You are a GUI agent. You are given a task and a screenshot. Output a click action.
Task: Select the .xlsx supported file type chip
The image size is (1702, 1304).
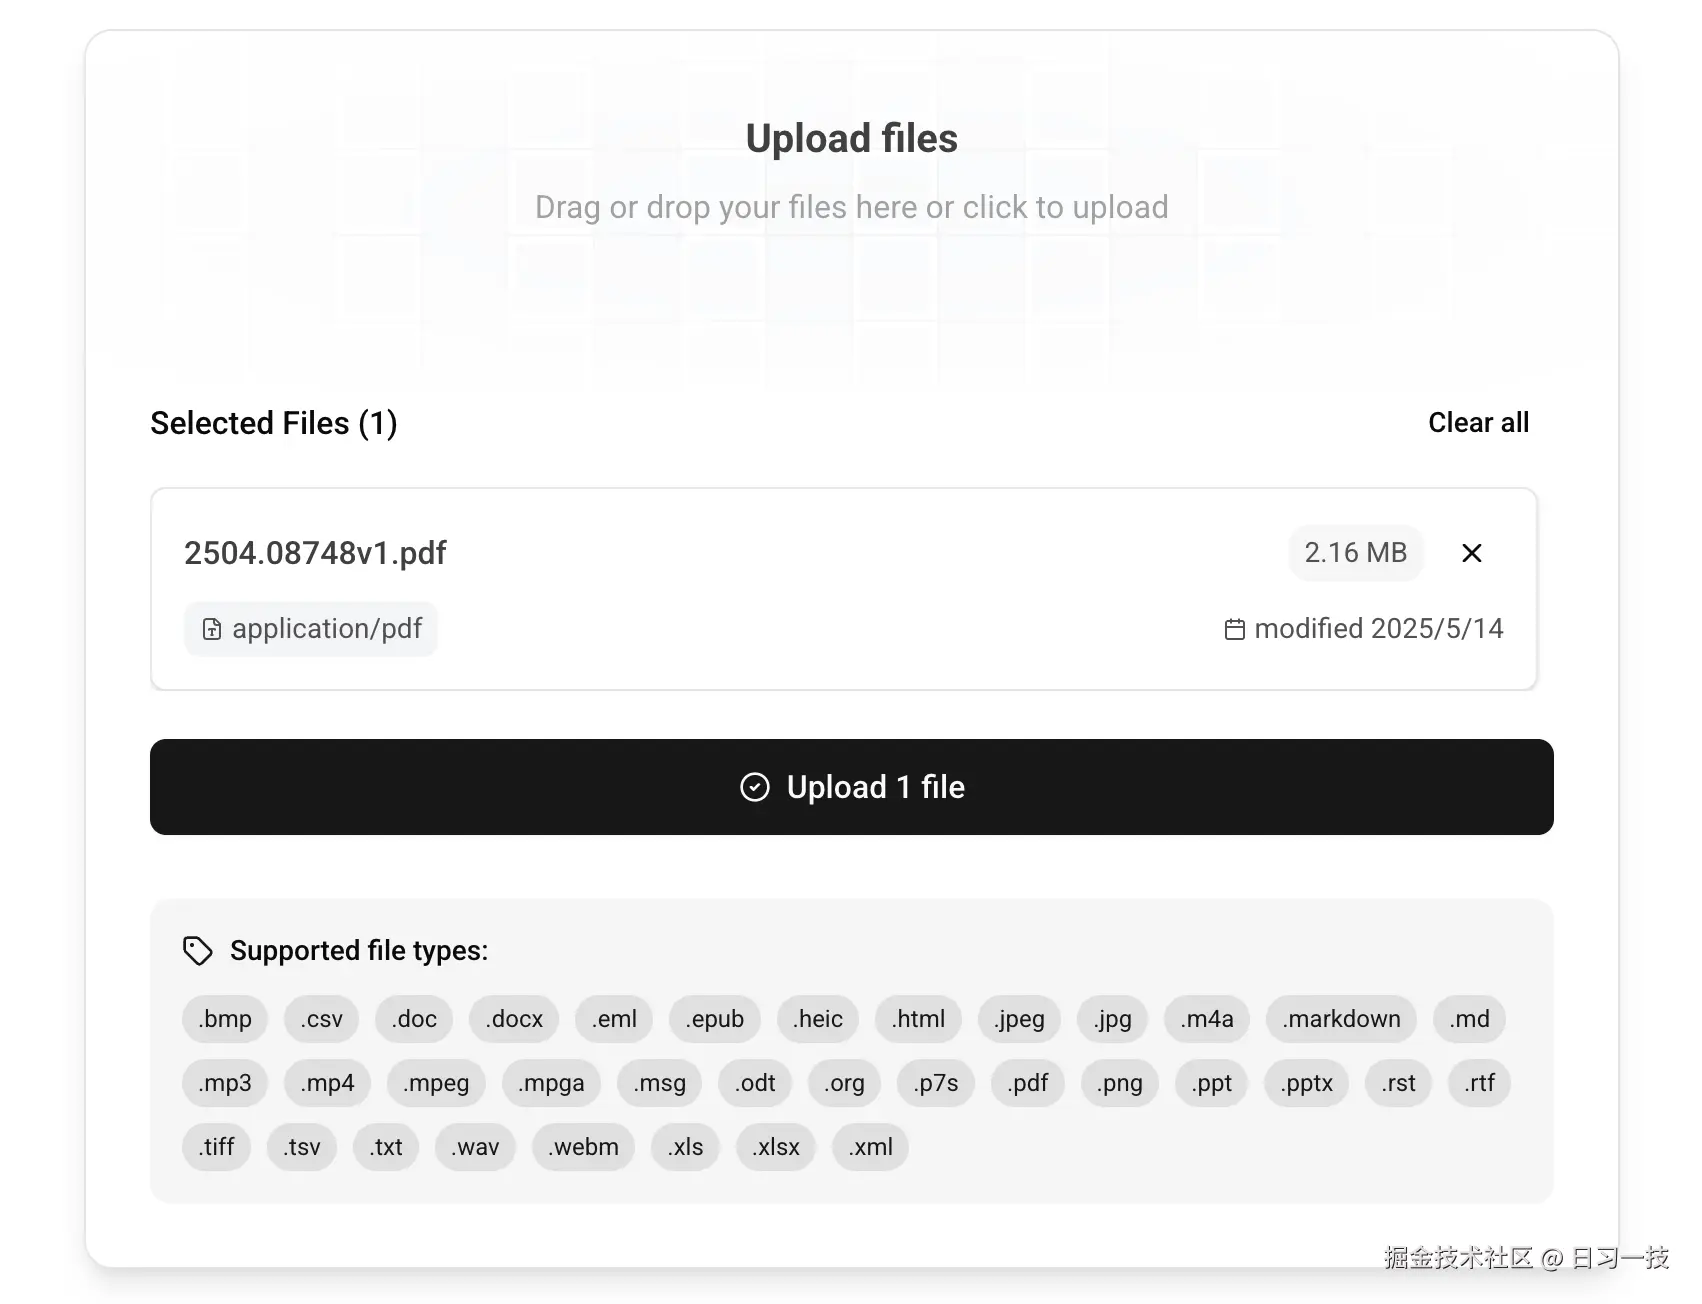coord(774,1147)
